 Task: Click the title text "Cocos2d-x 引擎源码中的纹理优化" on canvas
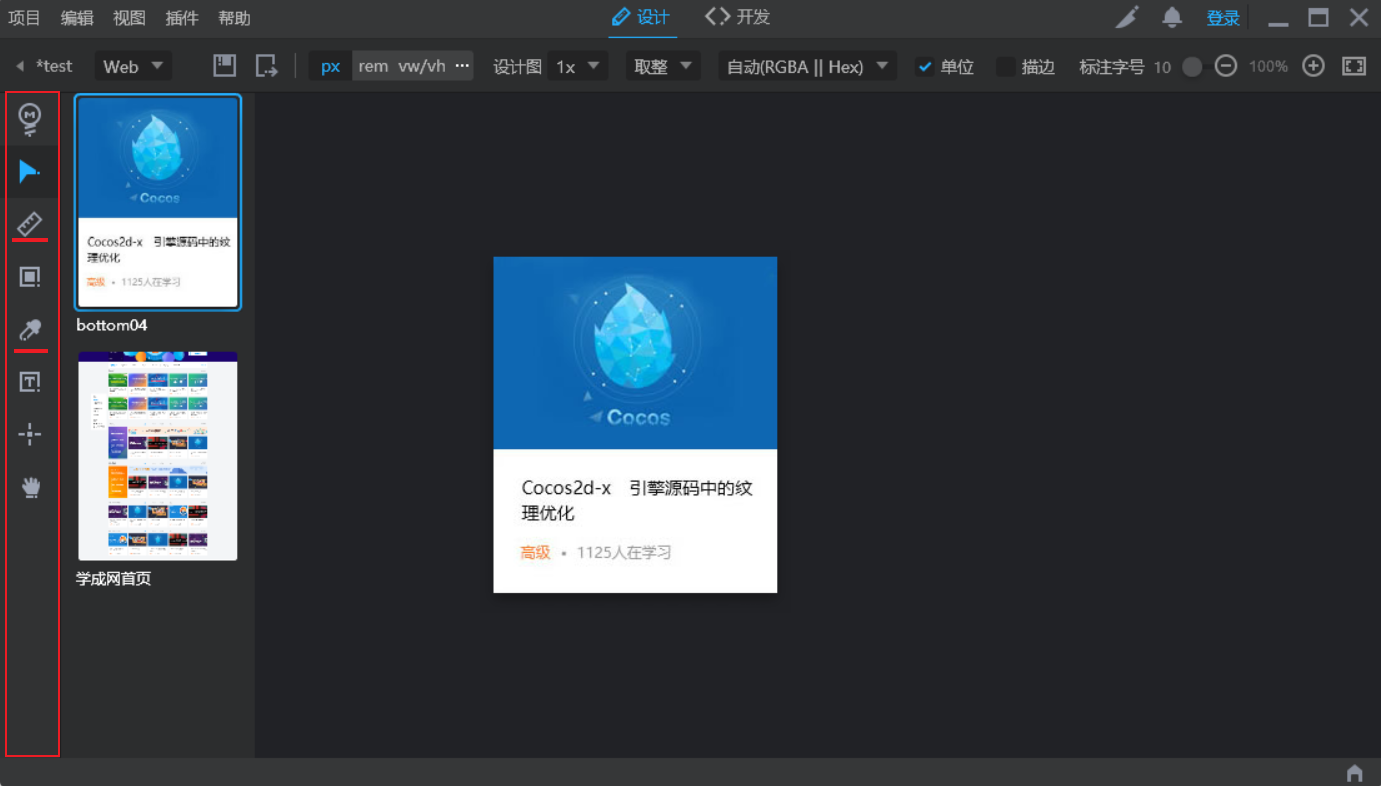637,501
